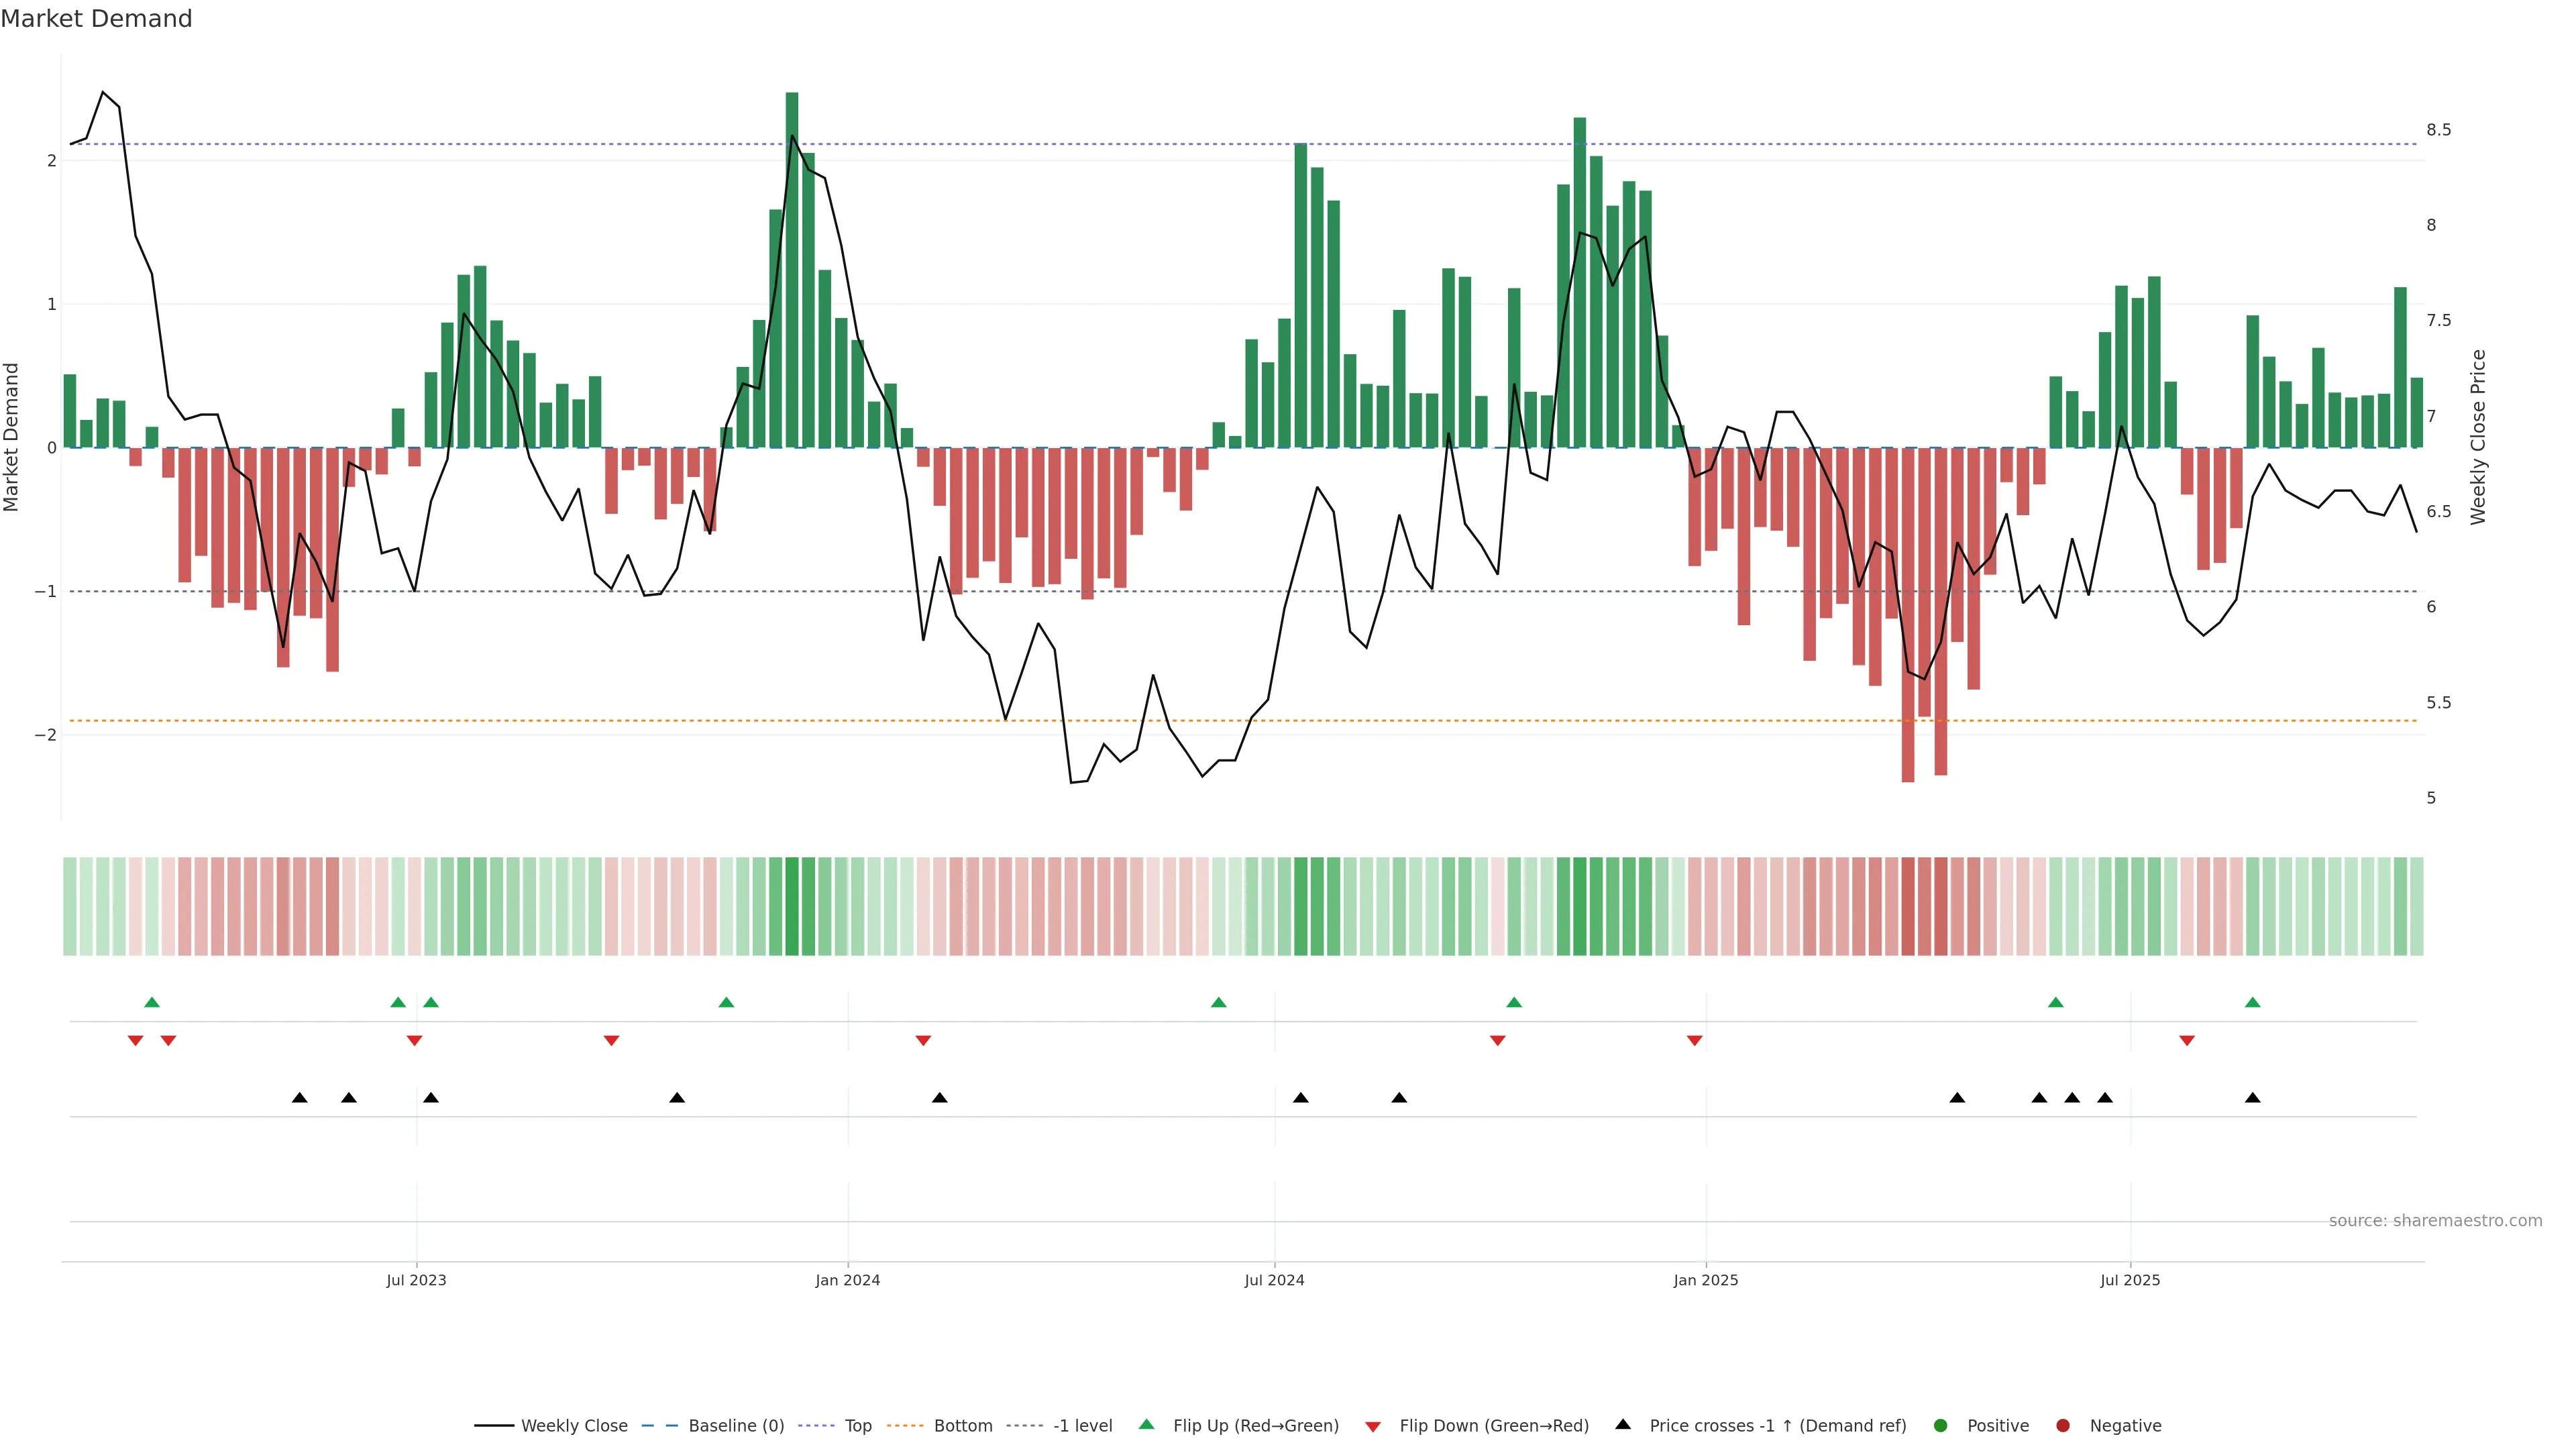Click the Jan 2025 x-axis label
2576x1449 pixels.
coord(1705,1280)
